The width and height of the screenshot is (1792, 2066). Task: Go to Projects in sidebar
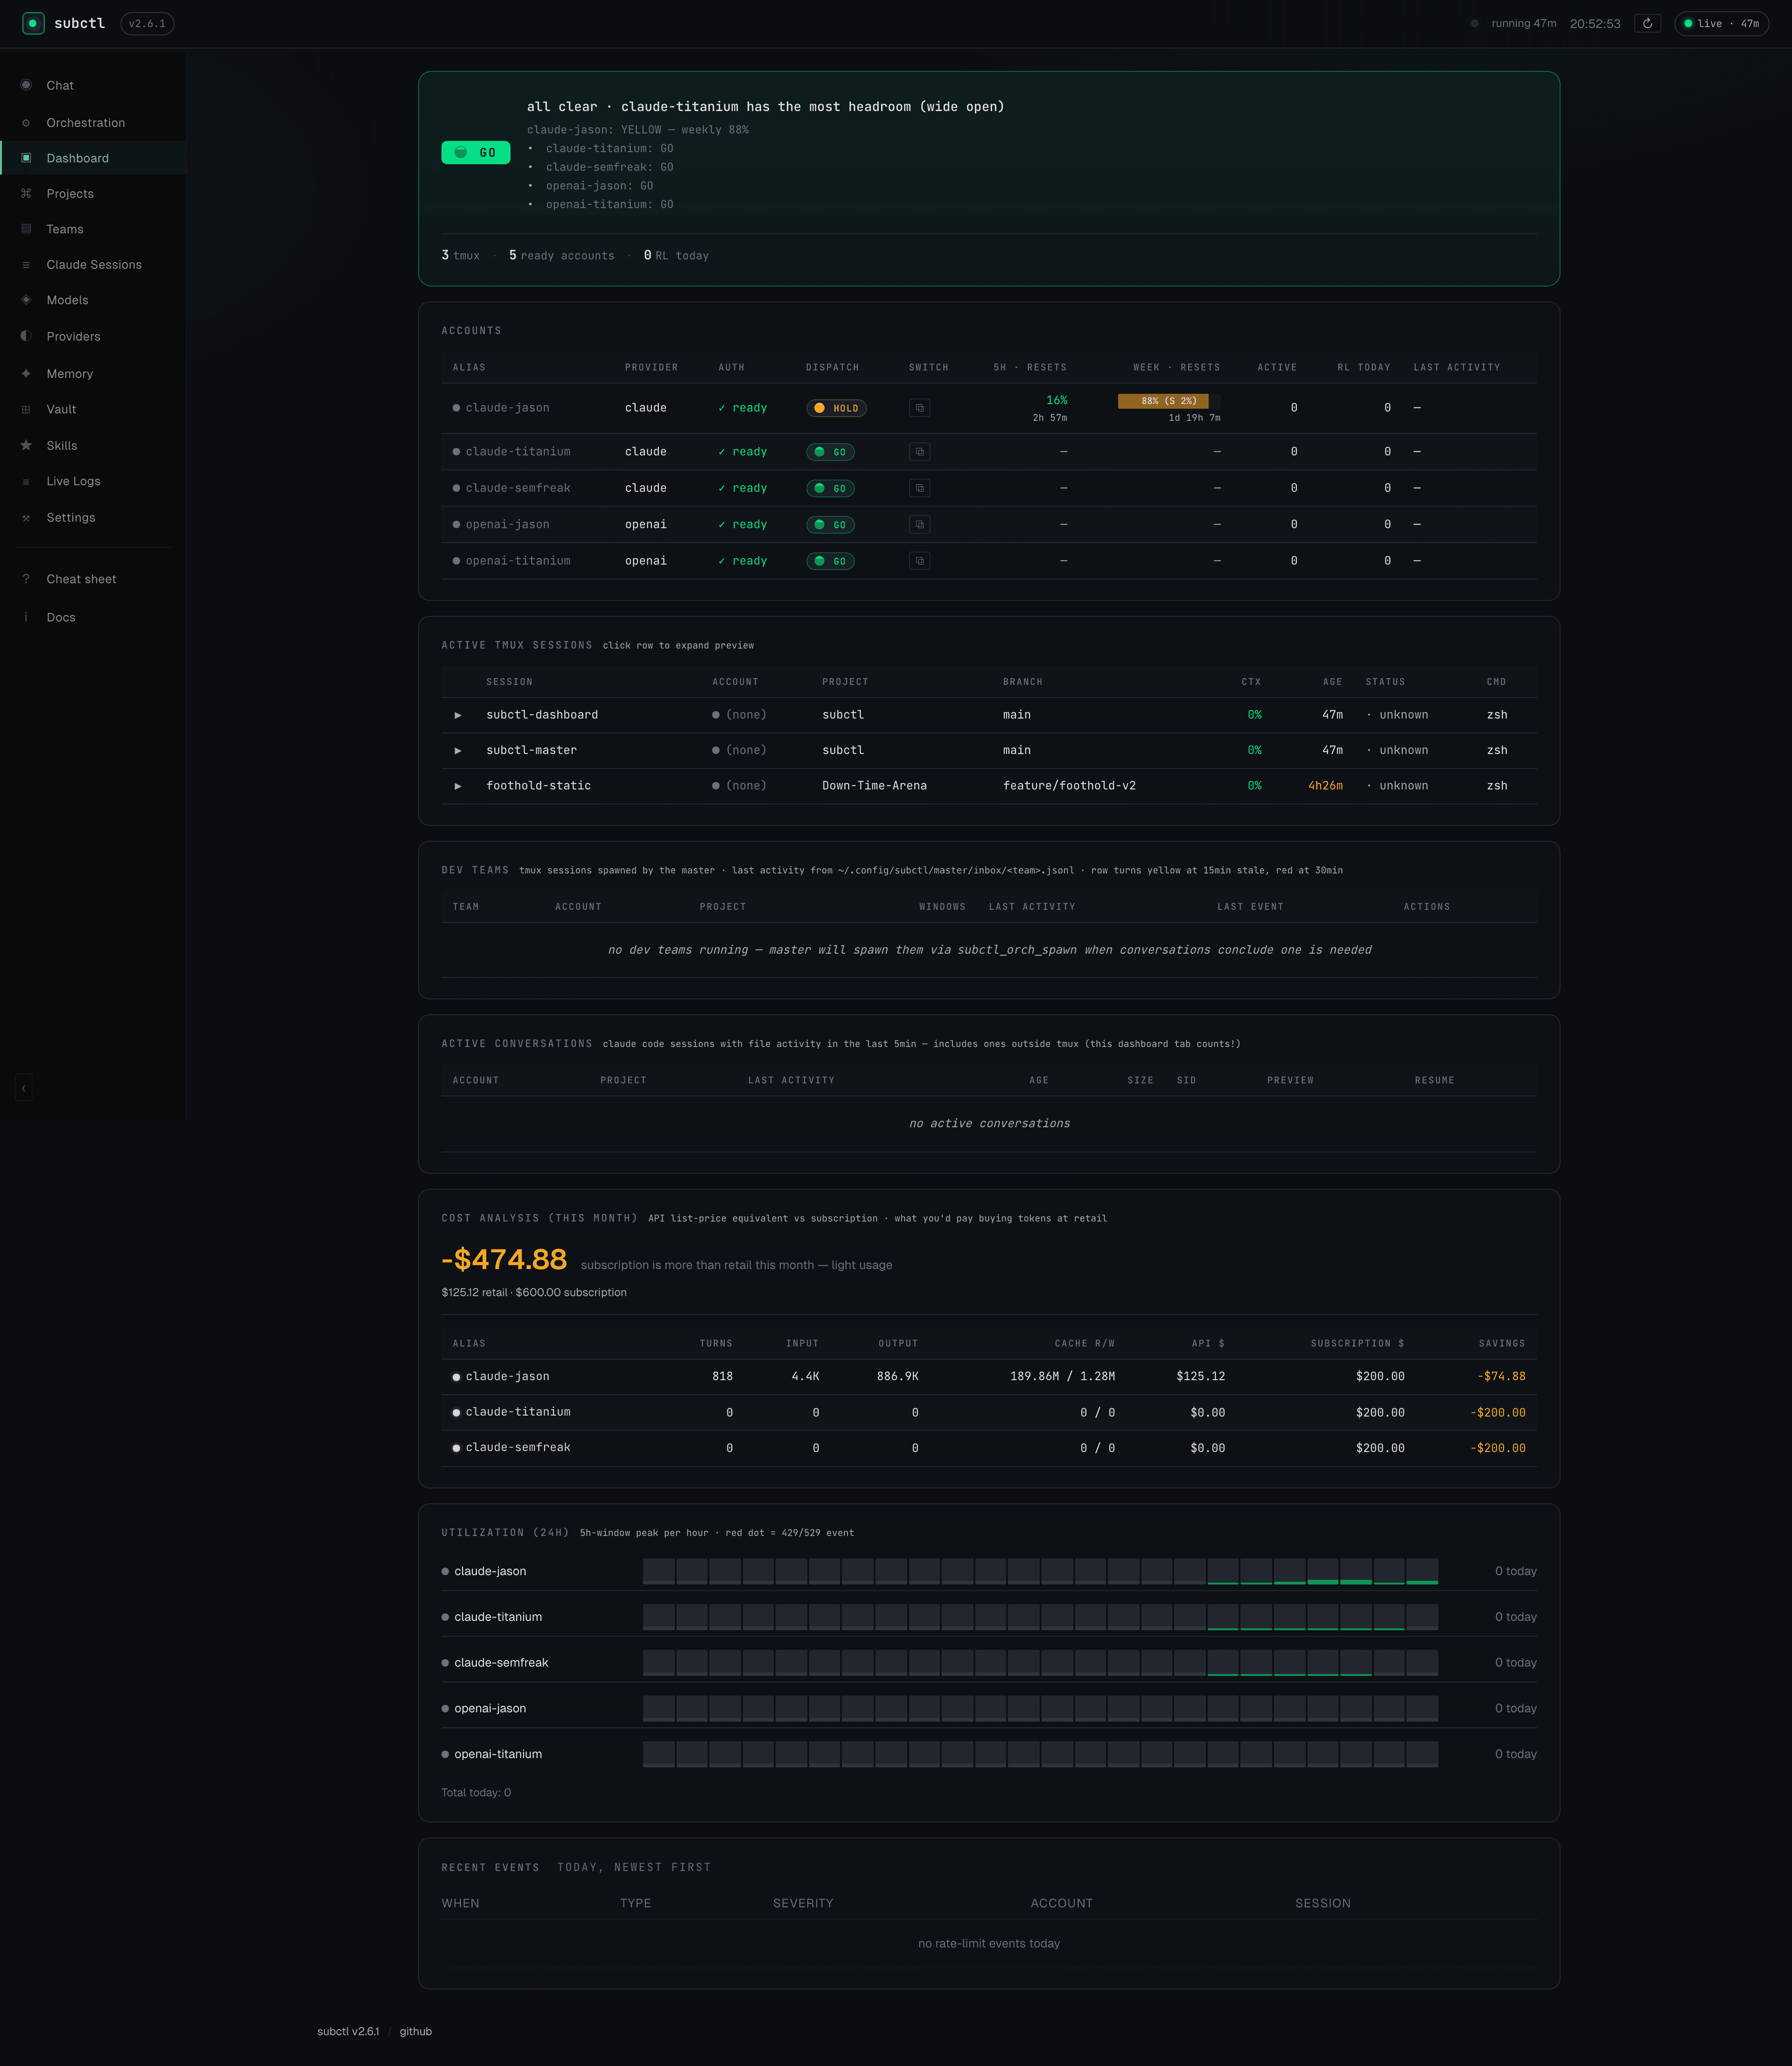tap(92, 194)
